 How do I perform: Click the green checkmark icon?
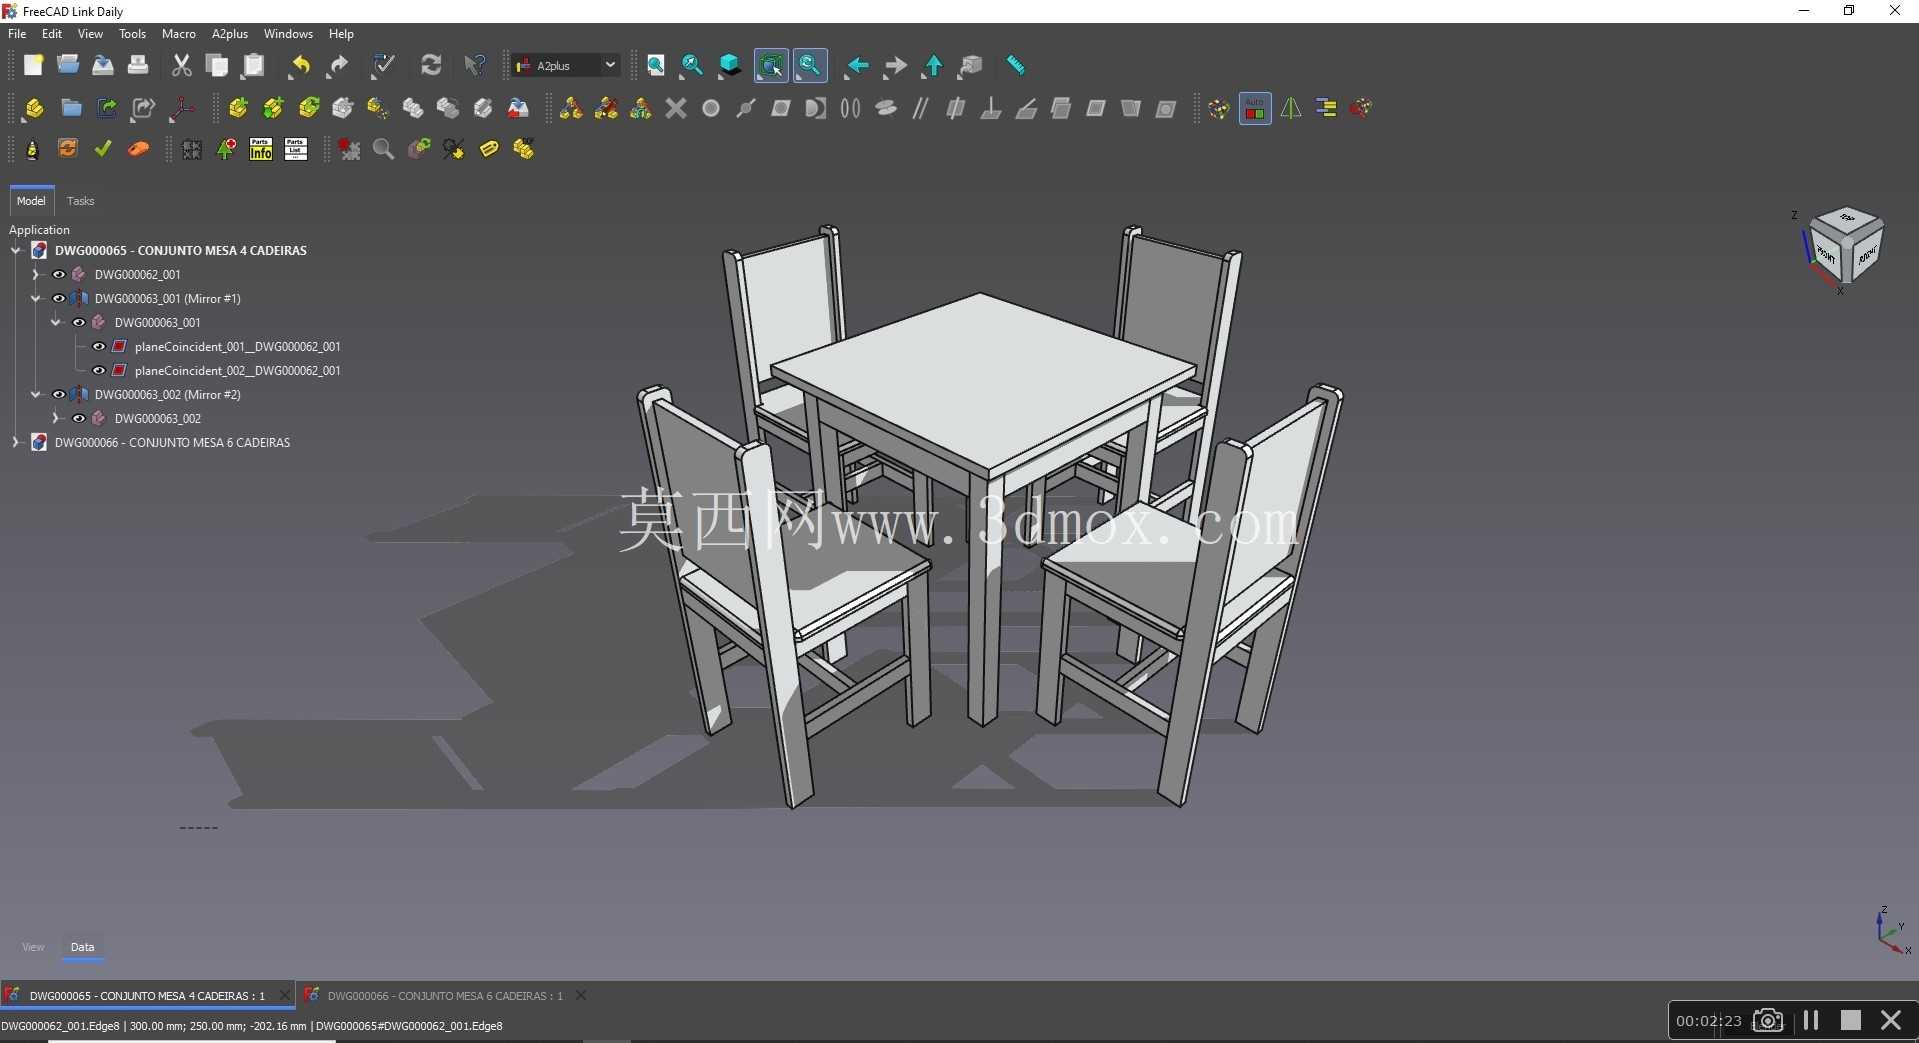(103, 149)
